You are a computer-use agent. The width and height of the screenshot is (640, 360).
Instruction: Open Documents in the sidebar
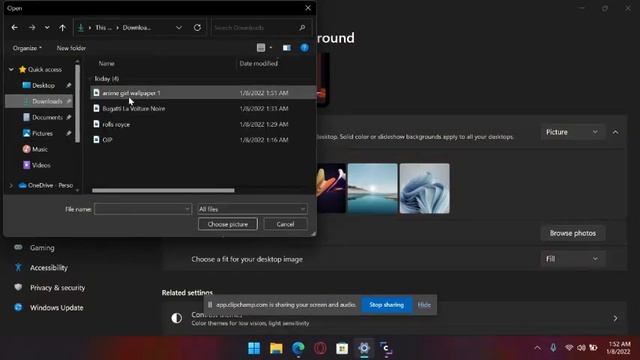(x=47, y=117)
